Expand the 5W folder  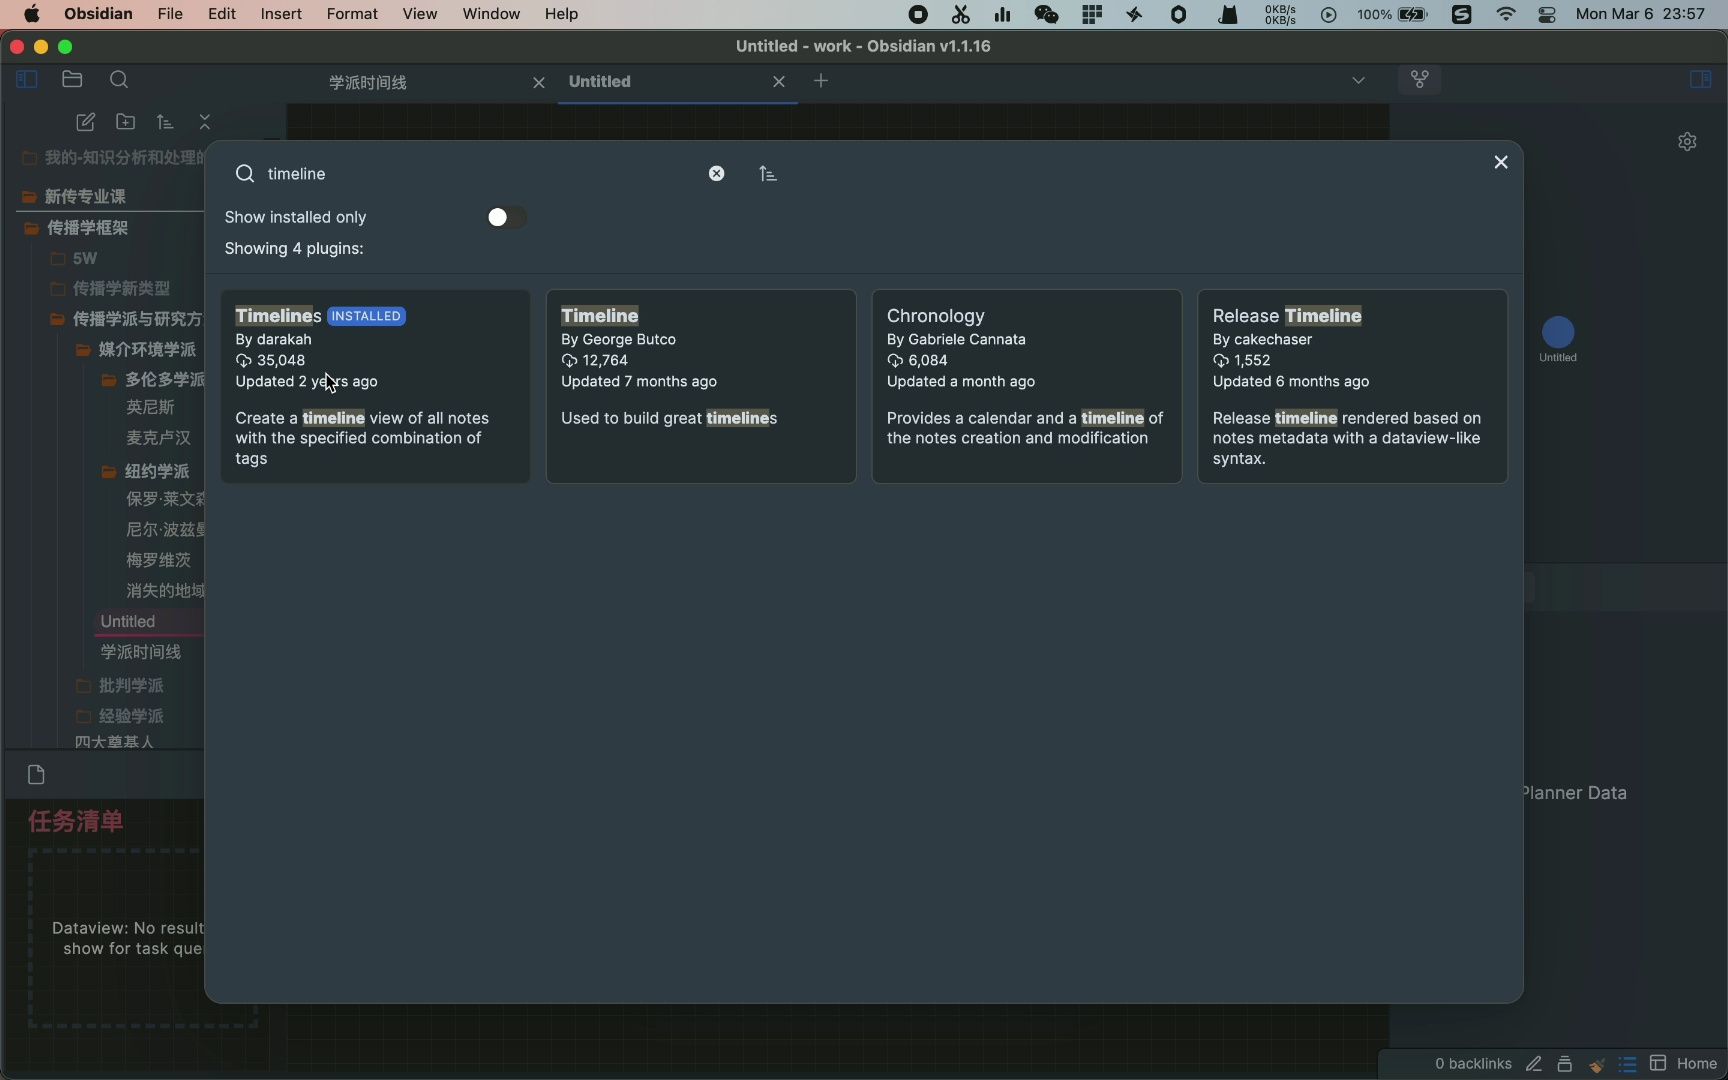tap(75, 259)
